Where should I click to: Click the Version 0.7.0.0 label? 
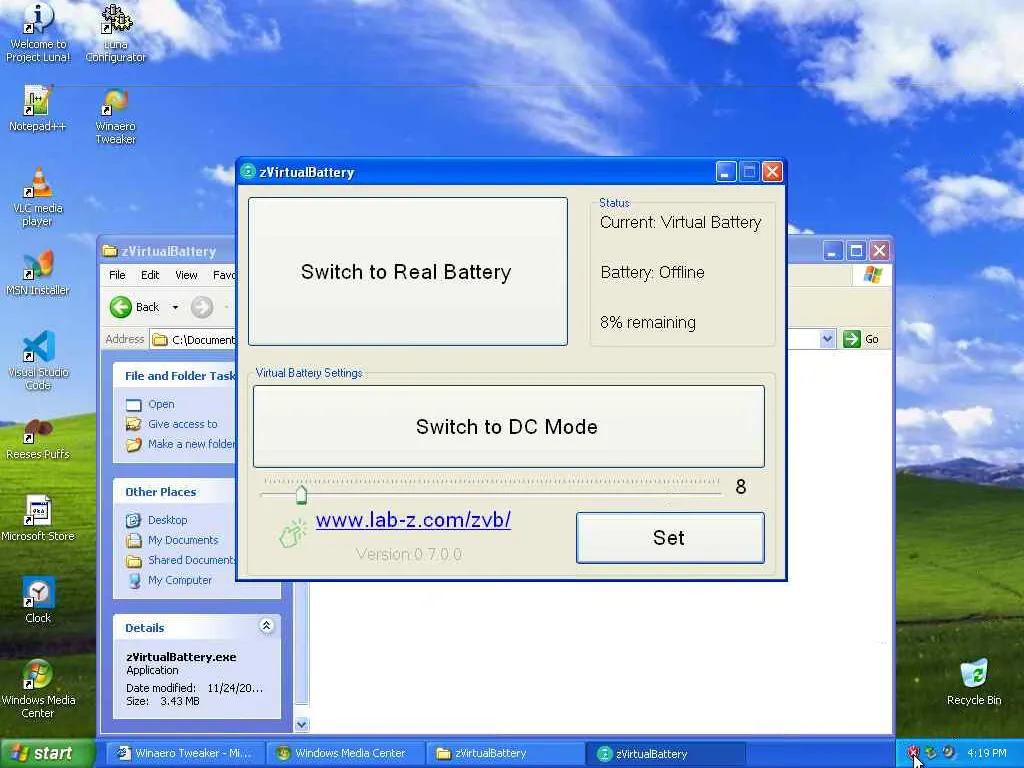[x=409, y=554]
